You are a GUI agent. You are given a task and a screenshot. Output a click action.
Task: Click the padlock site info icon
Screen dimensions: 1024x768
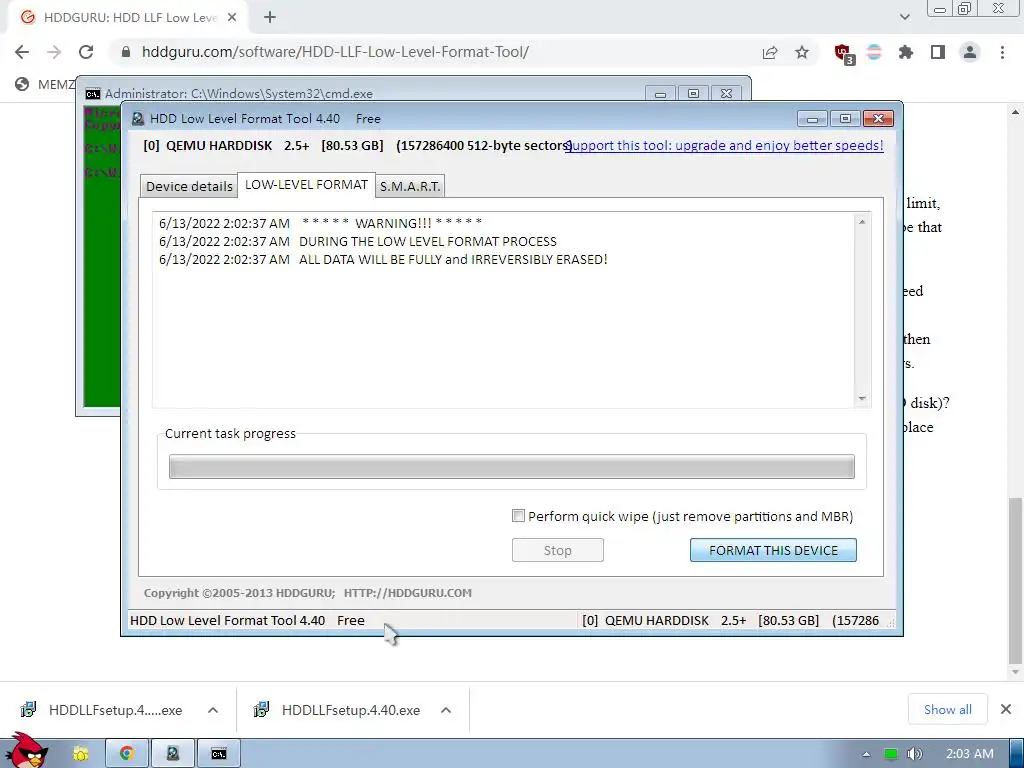tap(126, 52)
